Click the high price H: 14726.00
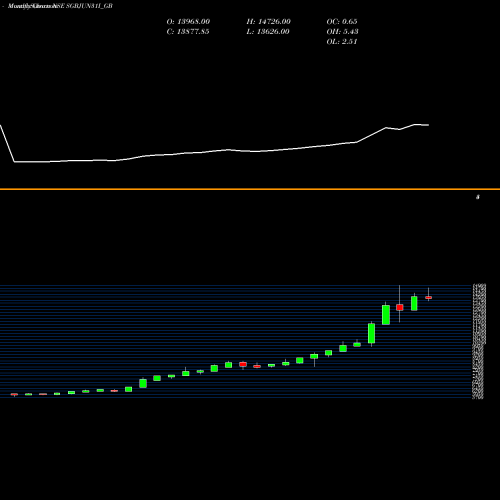This screenshot has height=500, width=500. (269, 22)
